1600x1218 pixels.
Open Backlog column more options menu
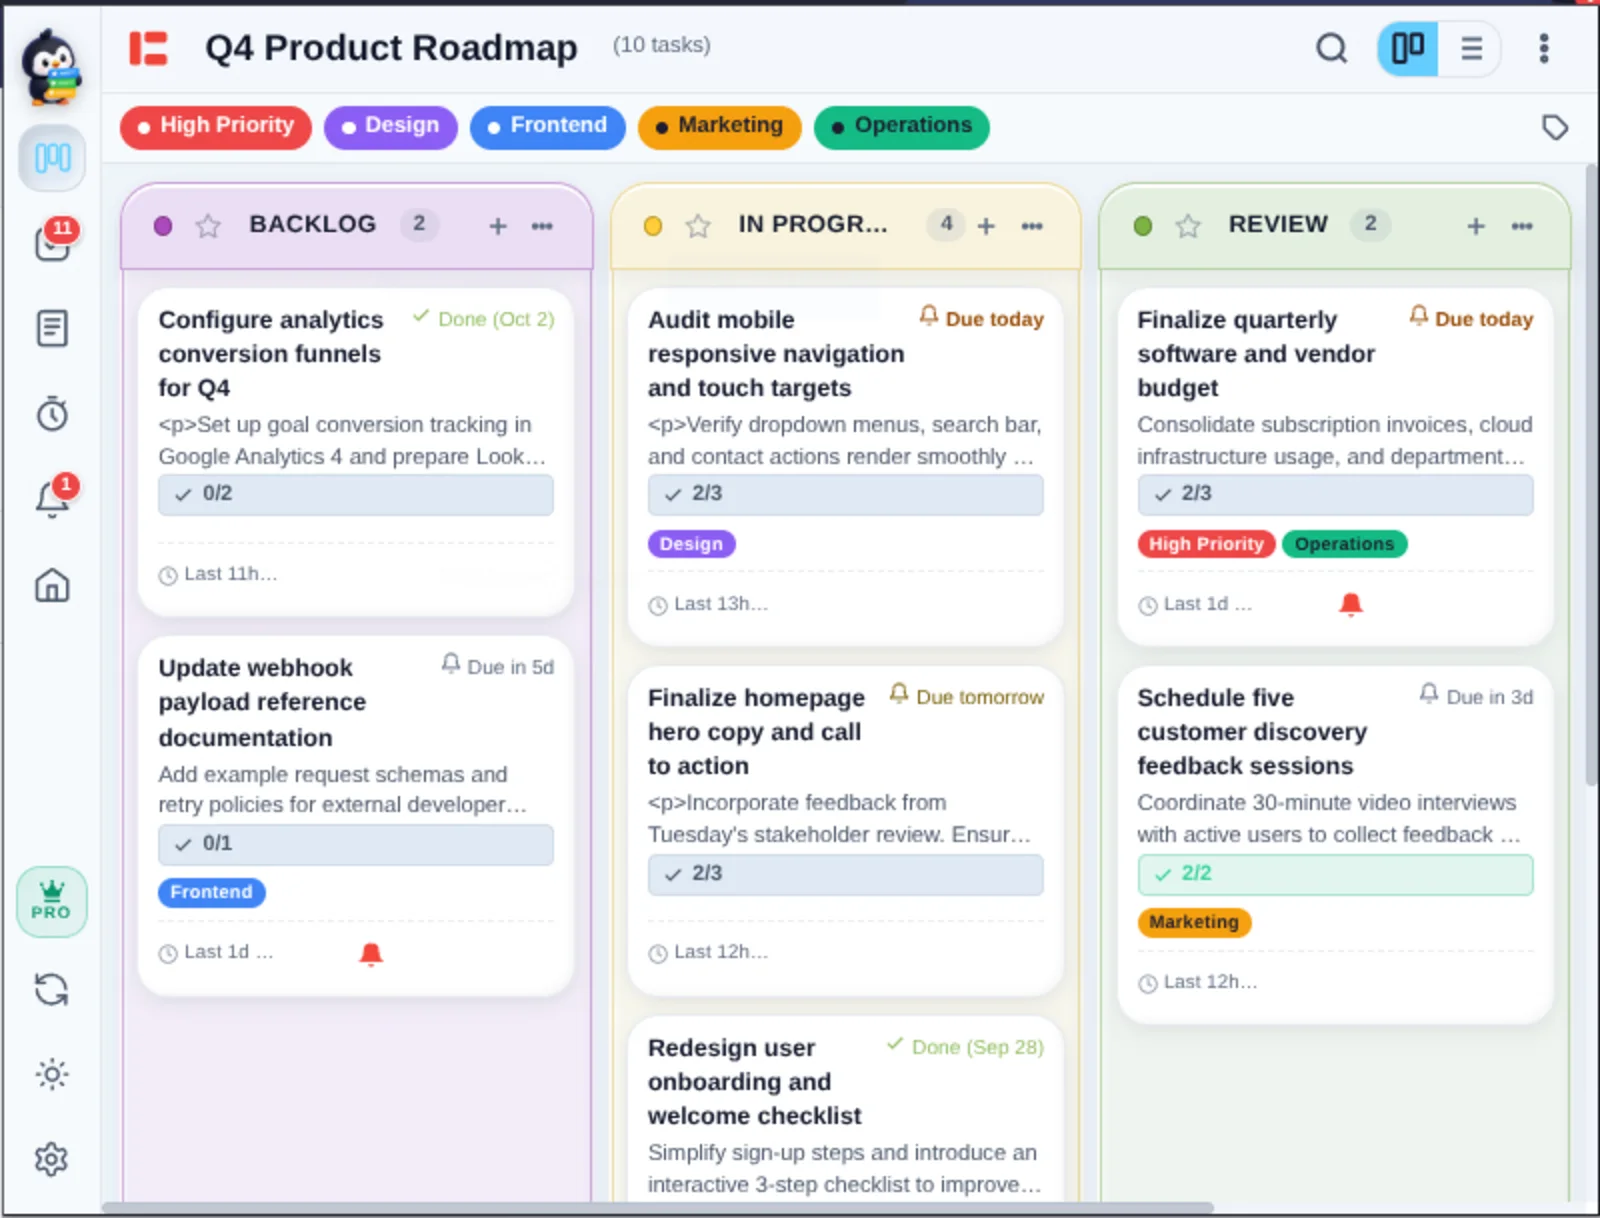tap(542, 226)
